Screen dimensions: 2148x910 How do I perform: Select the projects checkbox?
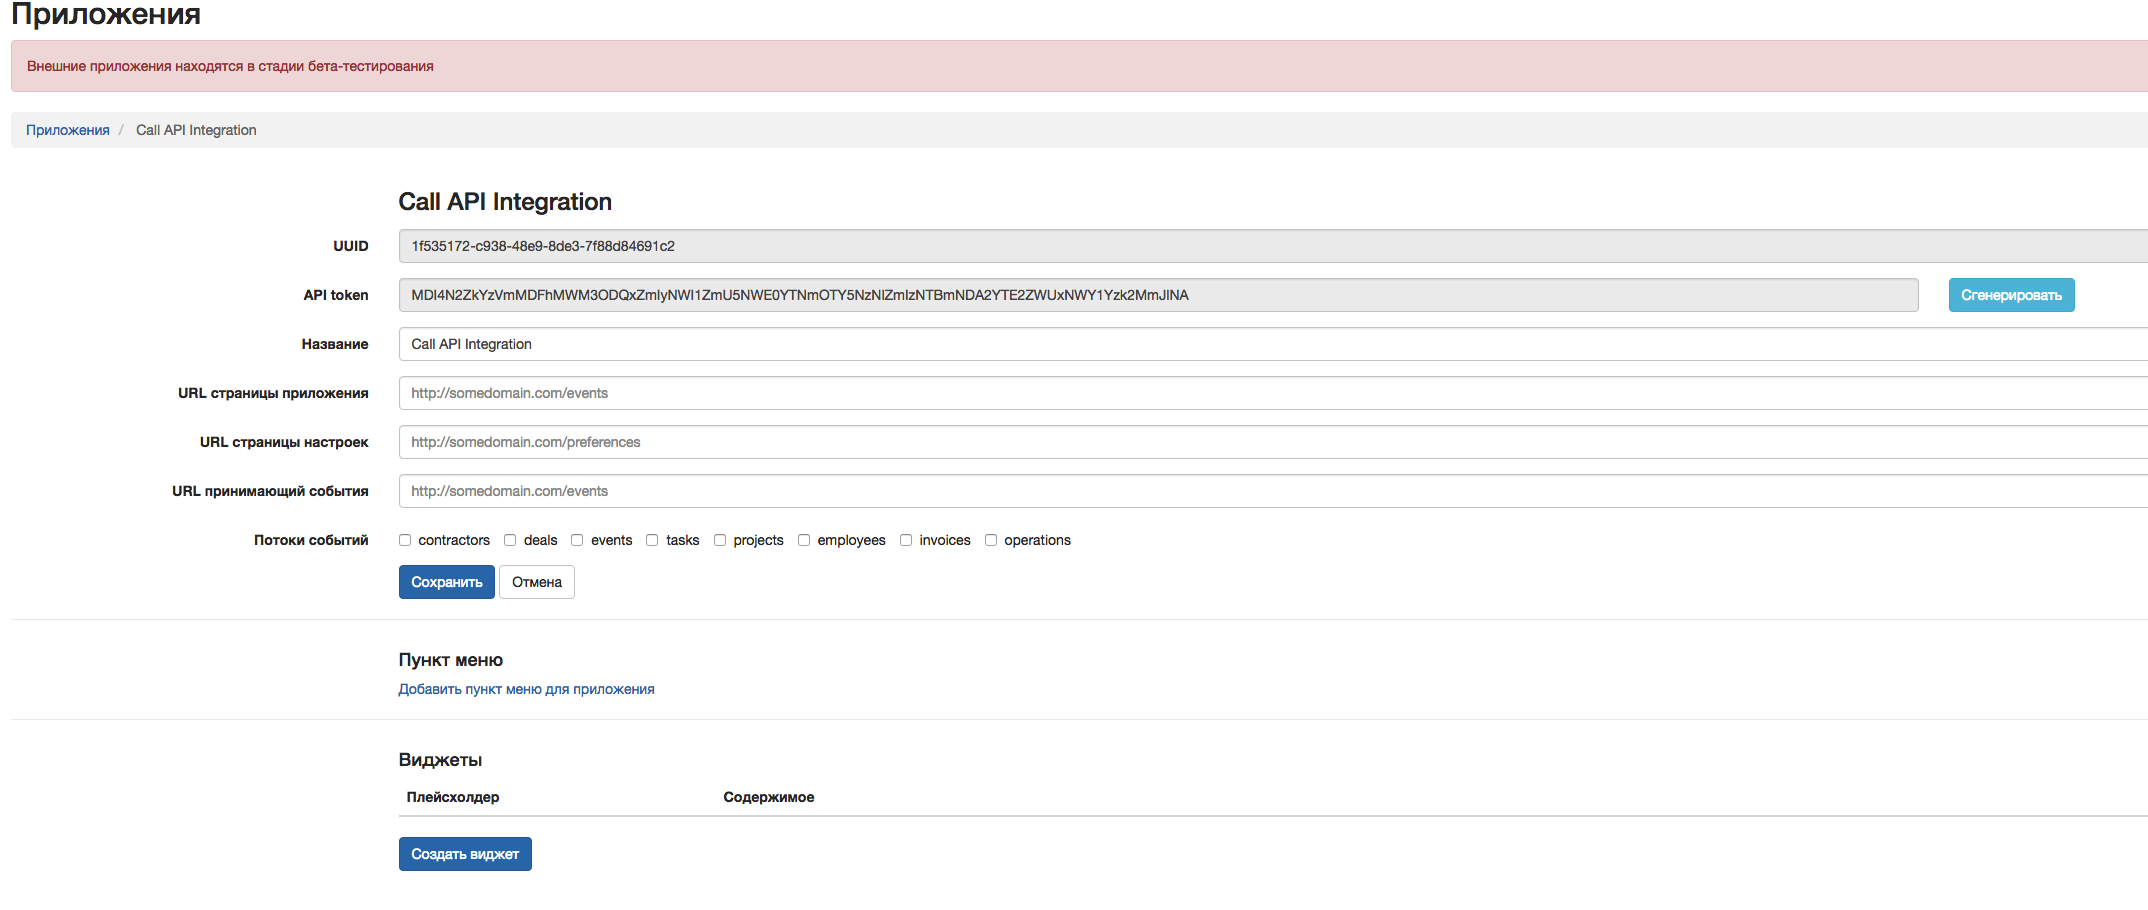(720, 540)
